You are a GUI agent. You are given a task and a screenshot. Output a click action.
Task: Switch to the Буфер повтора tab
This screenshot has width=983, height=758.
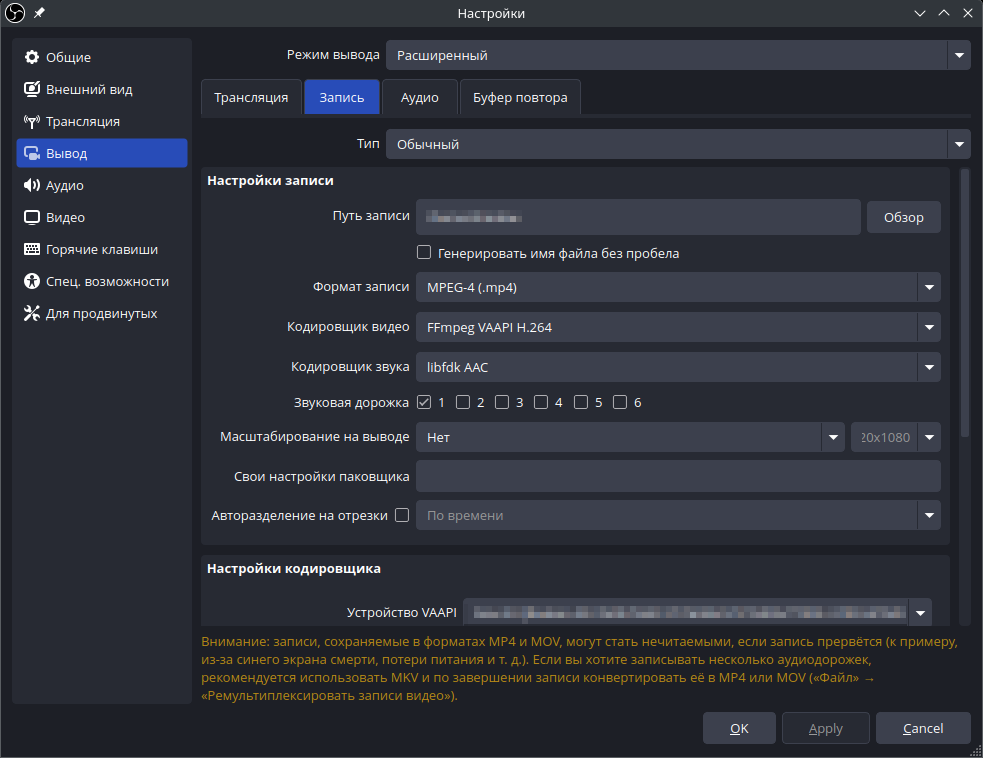click(x=520, y=97)
